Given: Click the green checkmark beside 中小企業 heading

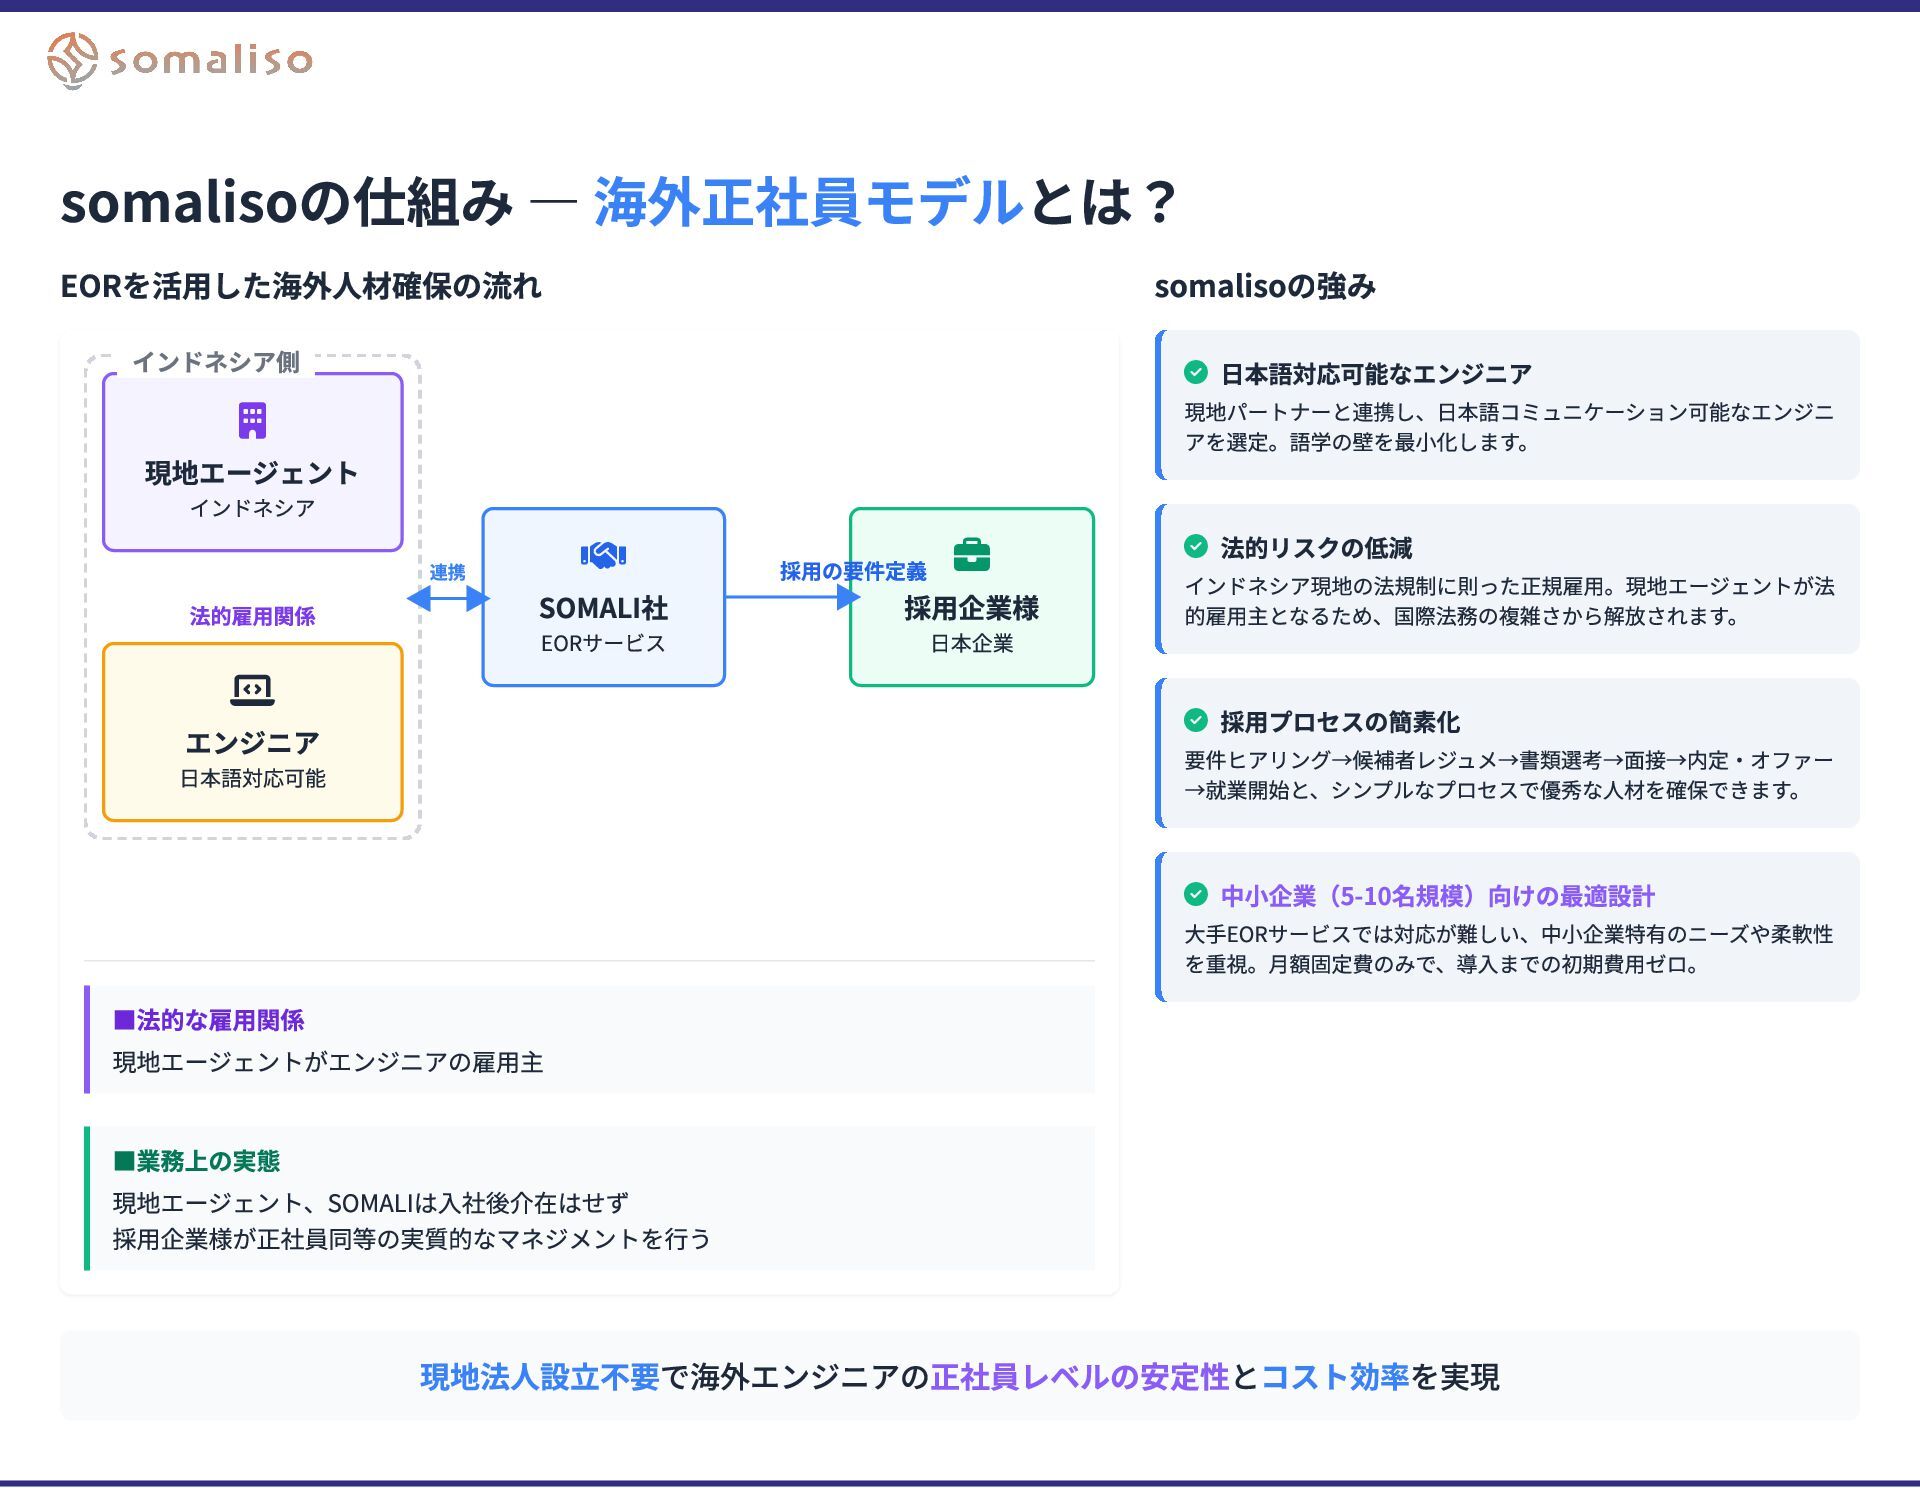Looking at the screenshot, I should click(1196, 894).
